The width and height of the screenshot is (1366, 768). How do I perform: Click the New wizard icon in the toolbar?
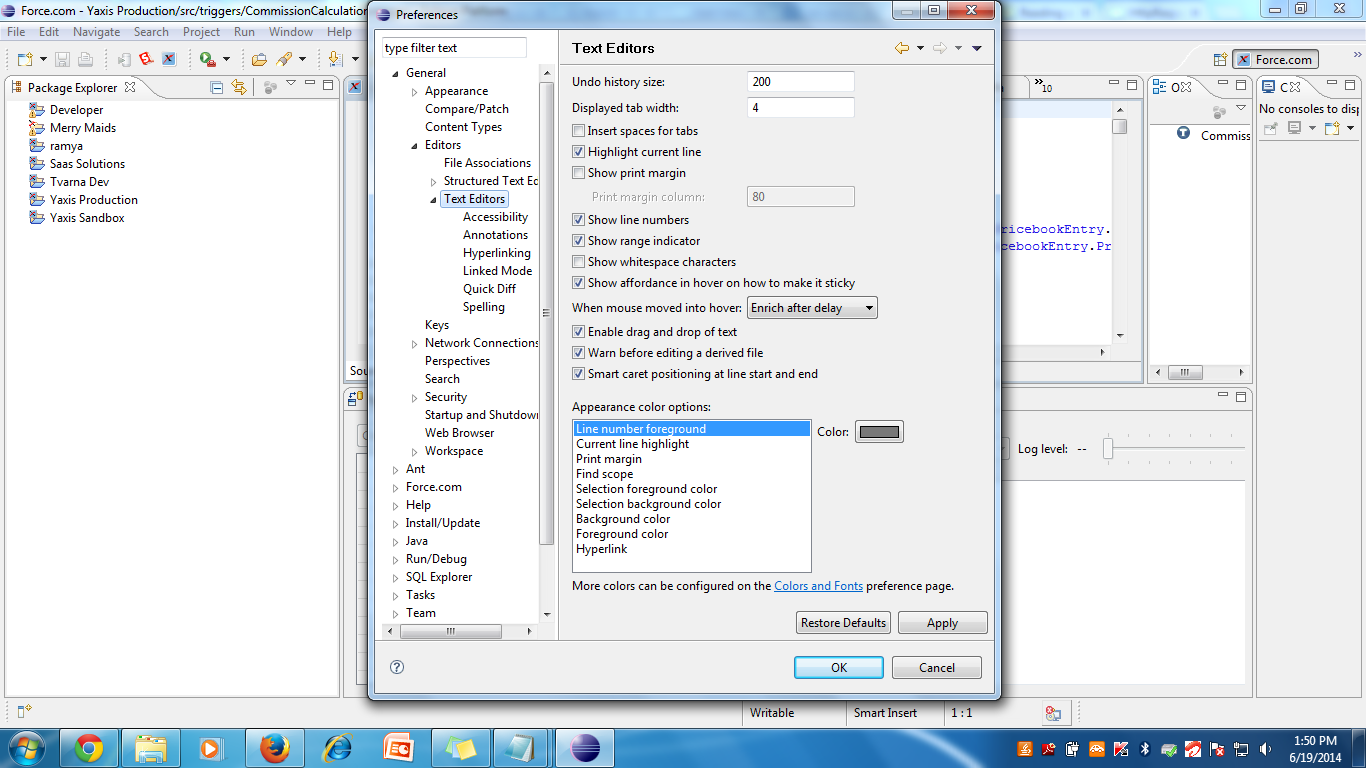pyautogui.click(x=25, y=58)
